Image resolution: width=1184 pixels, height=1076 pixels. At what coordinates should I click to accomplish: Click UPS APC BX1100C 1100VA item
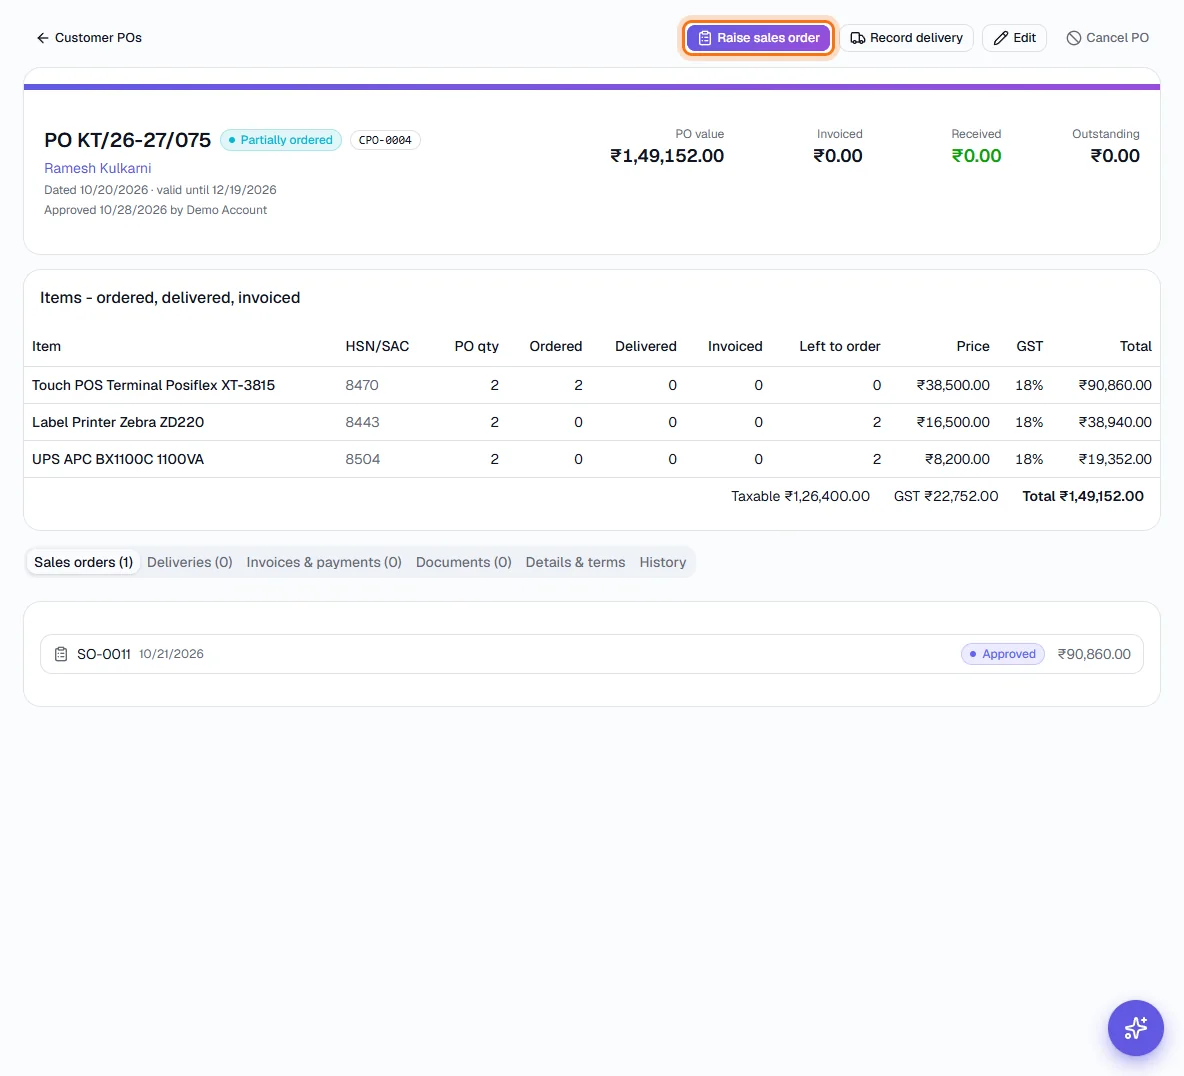point(118,459)
